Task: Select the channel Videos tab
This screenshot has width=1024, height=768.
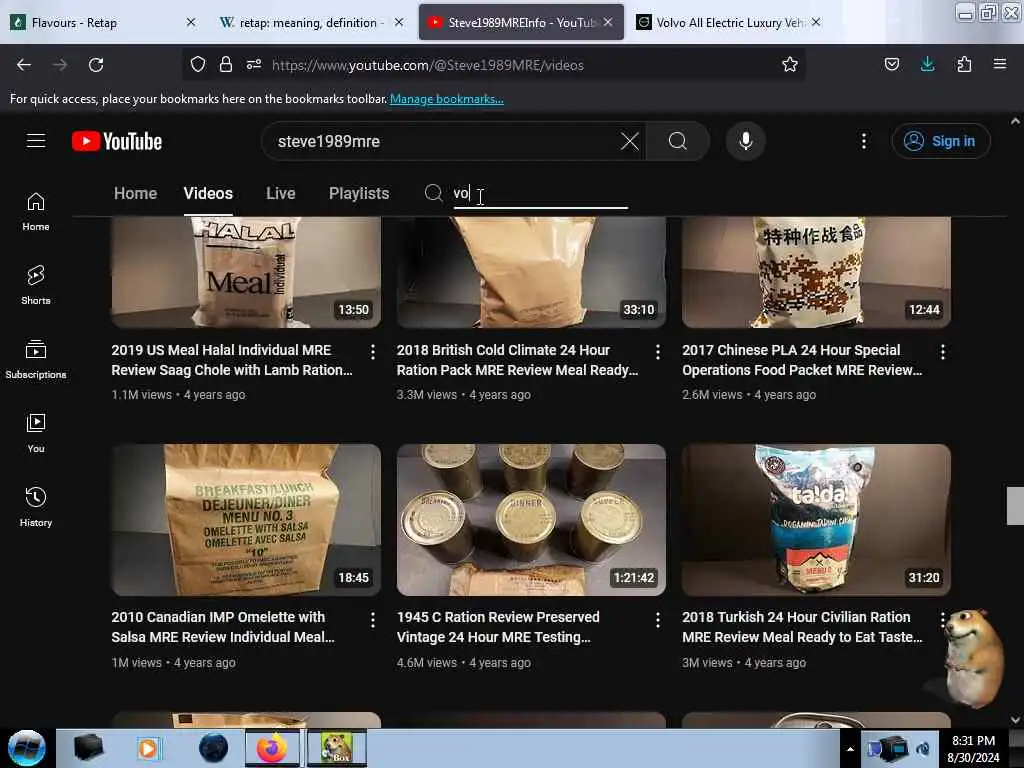Action: point(208,193)
